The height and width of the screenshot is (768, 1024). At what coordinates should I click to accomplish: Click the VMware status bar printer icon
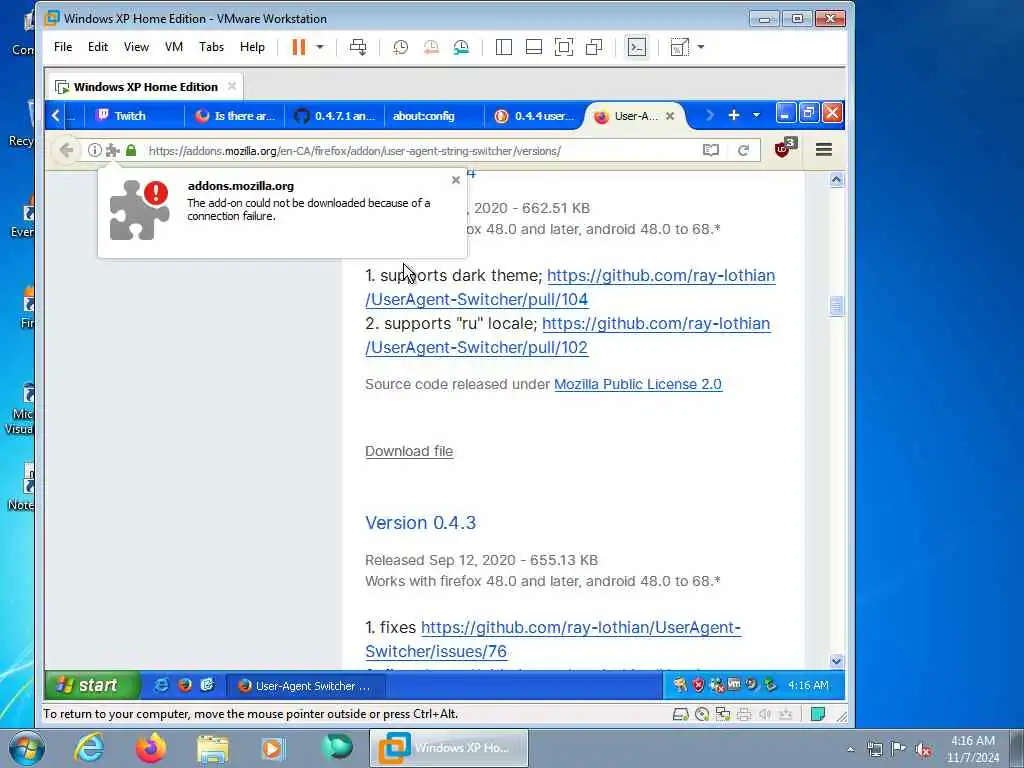(744, 714)
